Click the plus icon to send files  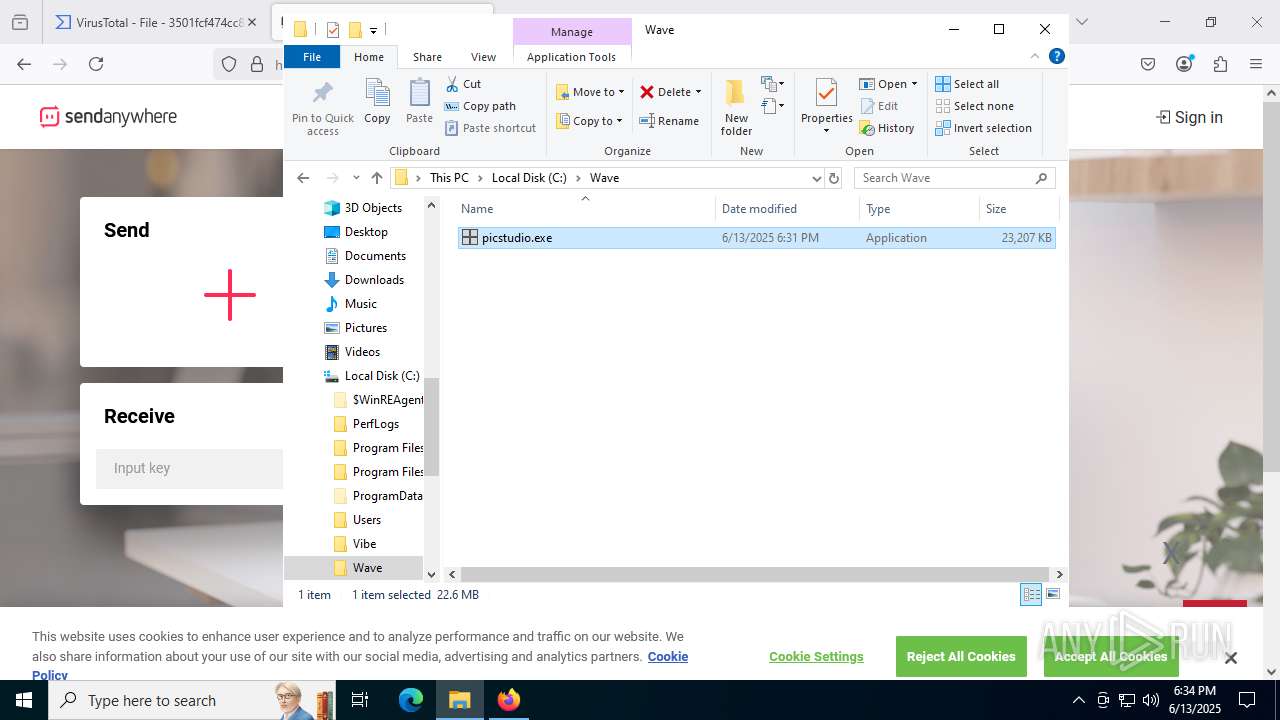(230, 295)
